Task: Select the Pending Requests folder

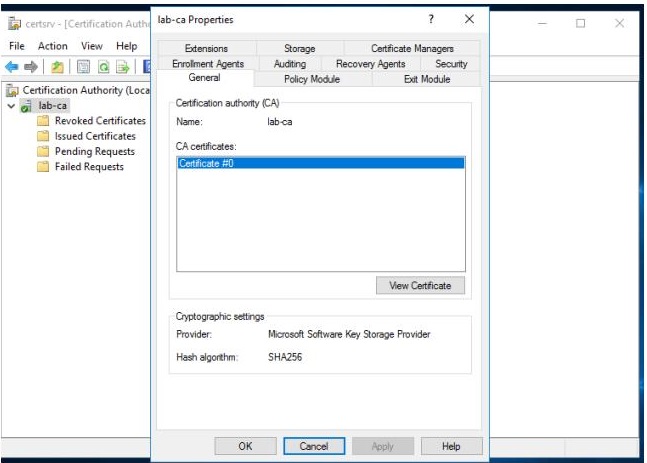Action: (x=94, y=151)
